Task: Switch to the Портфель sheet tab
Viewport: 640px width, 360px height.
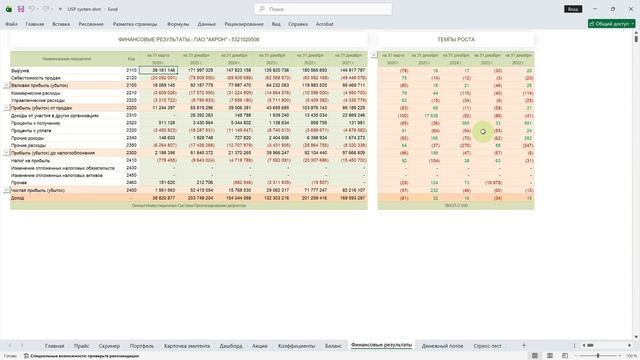Action: point(142,346)
